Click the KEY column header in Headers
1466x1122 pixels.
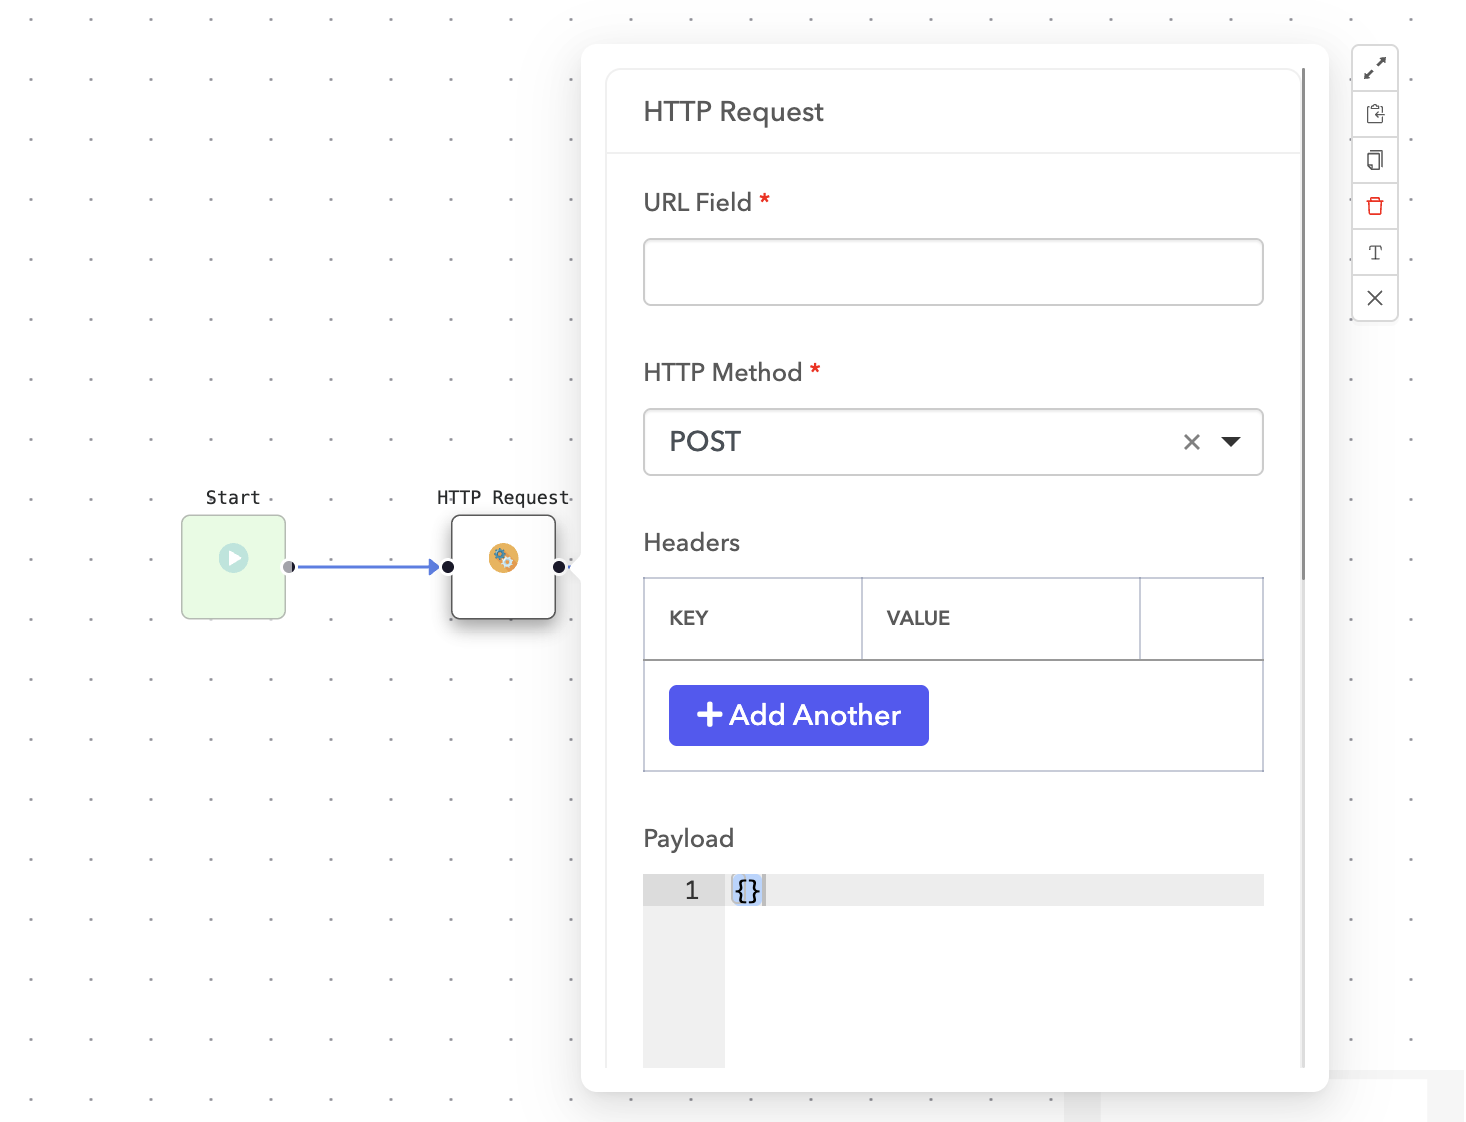tap(689, 618)
